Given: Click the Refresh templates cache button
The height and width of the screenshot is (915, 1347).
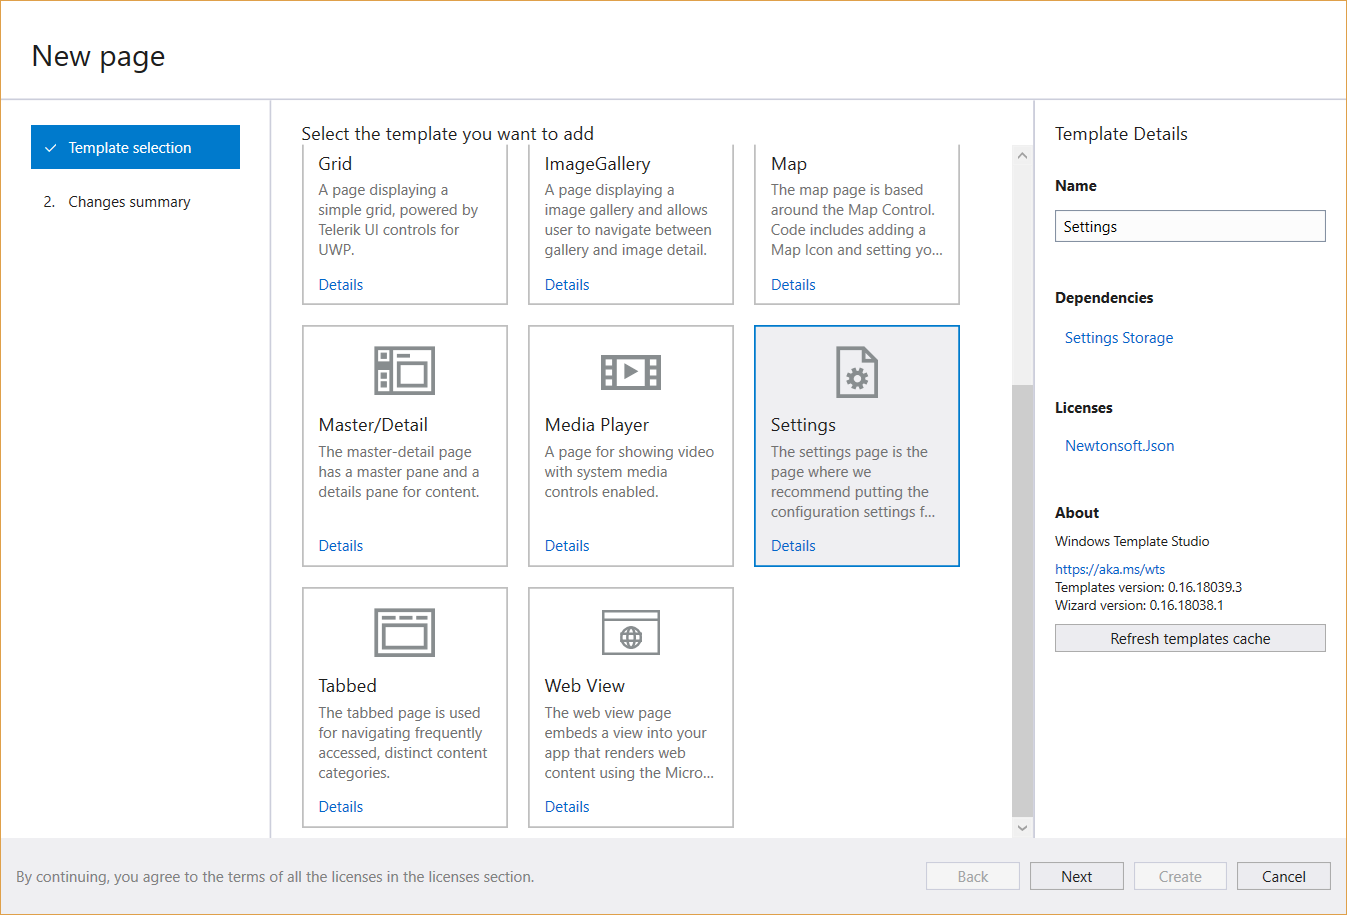Looking at the screenshot, I should 1189,638.
